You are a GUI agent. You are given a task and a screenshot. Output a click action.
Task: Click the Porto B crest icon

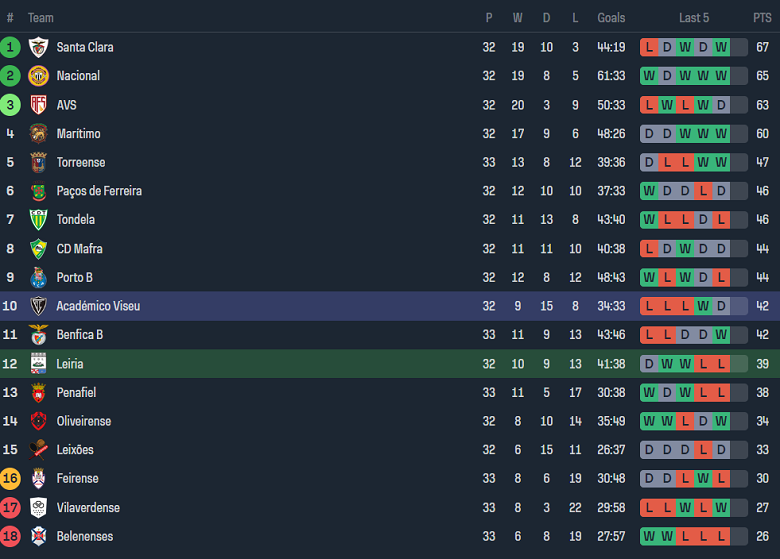tap(38, 277)
